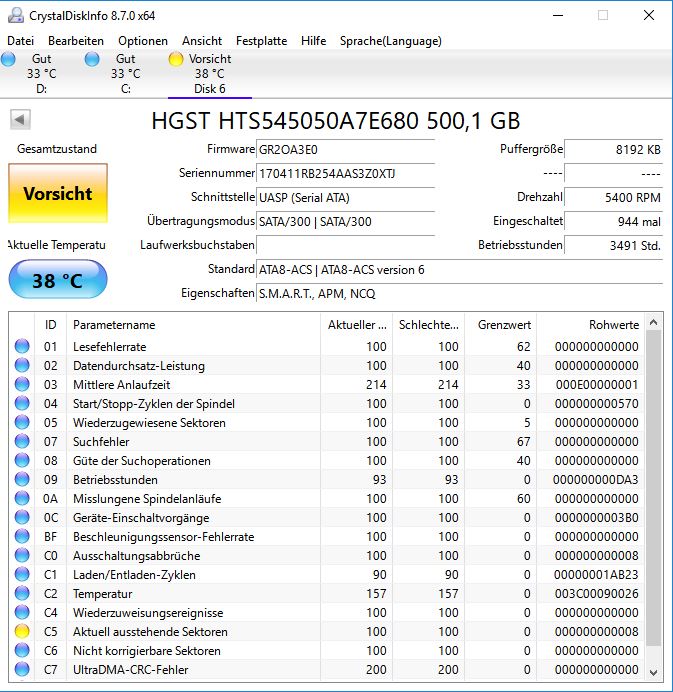Screen dimensions: 673x692
Task: Click the status icon of Güte der Suchoperationen row
Action: click(x=22, y=460)
